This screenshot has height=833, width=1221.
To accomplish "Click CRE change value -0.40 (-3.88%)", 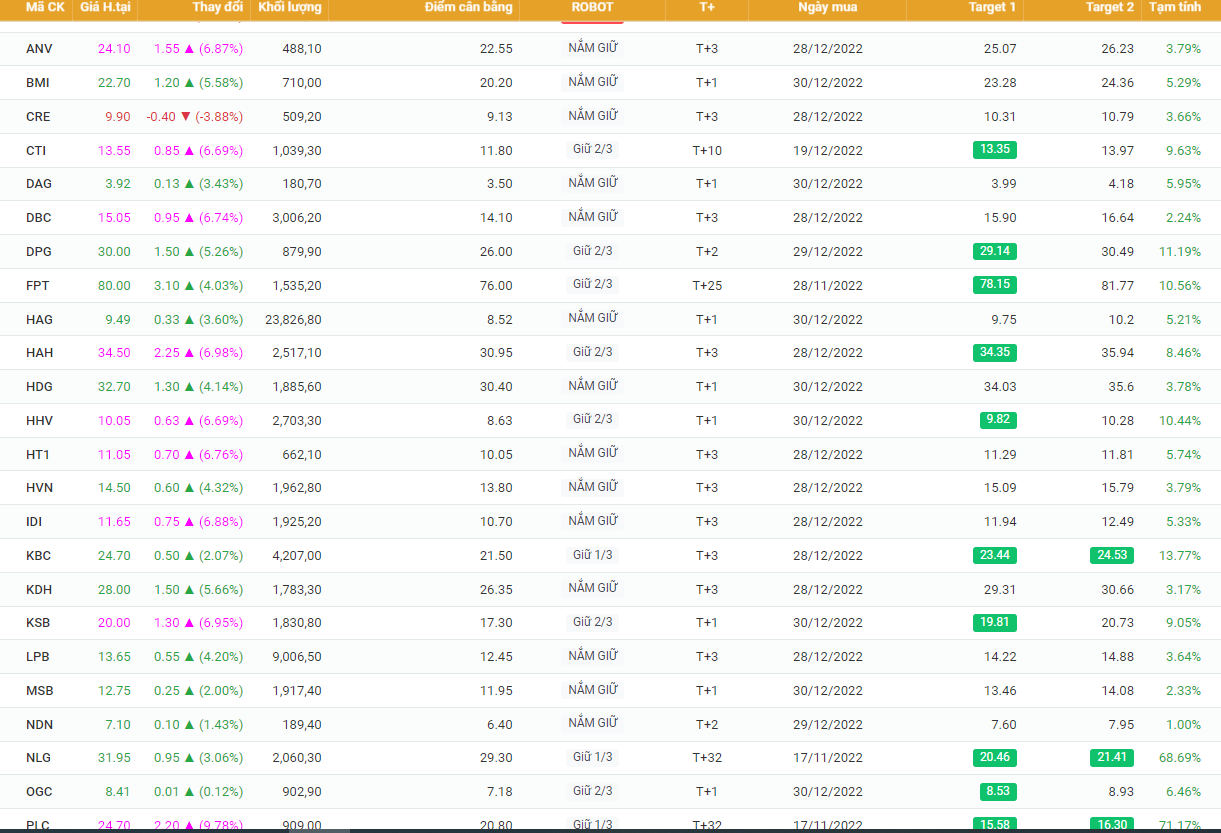I will tap(195, 117).
